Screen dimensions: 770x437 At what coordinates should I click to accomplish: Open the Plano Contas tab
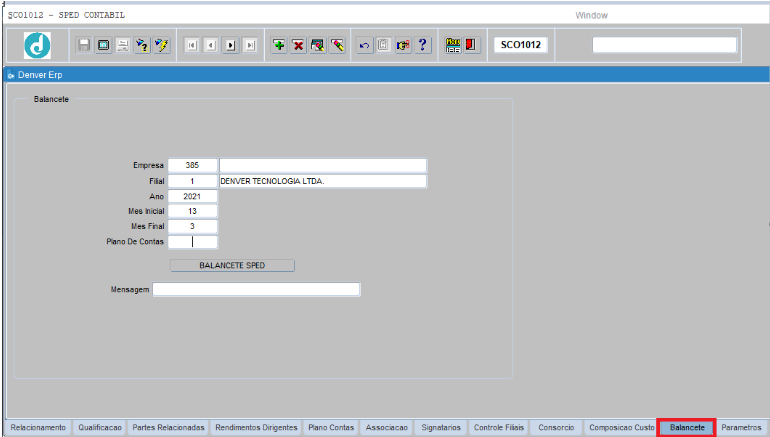330,427
